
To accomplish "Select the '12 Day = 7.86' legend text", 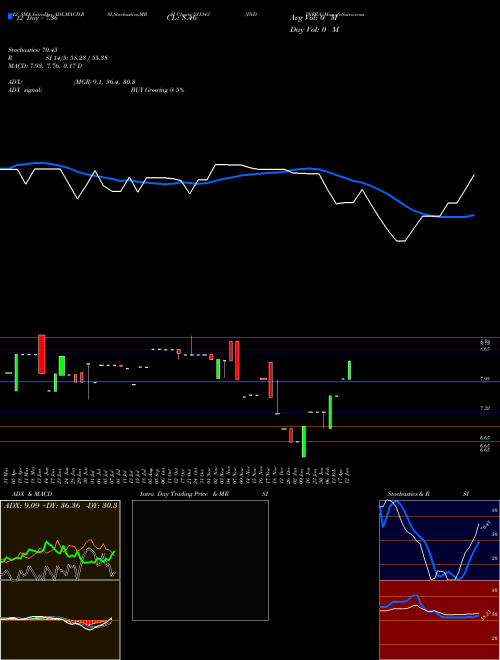I will click(35, 19).
